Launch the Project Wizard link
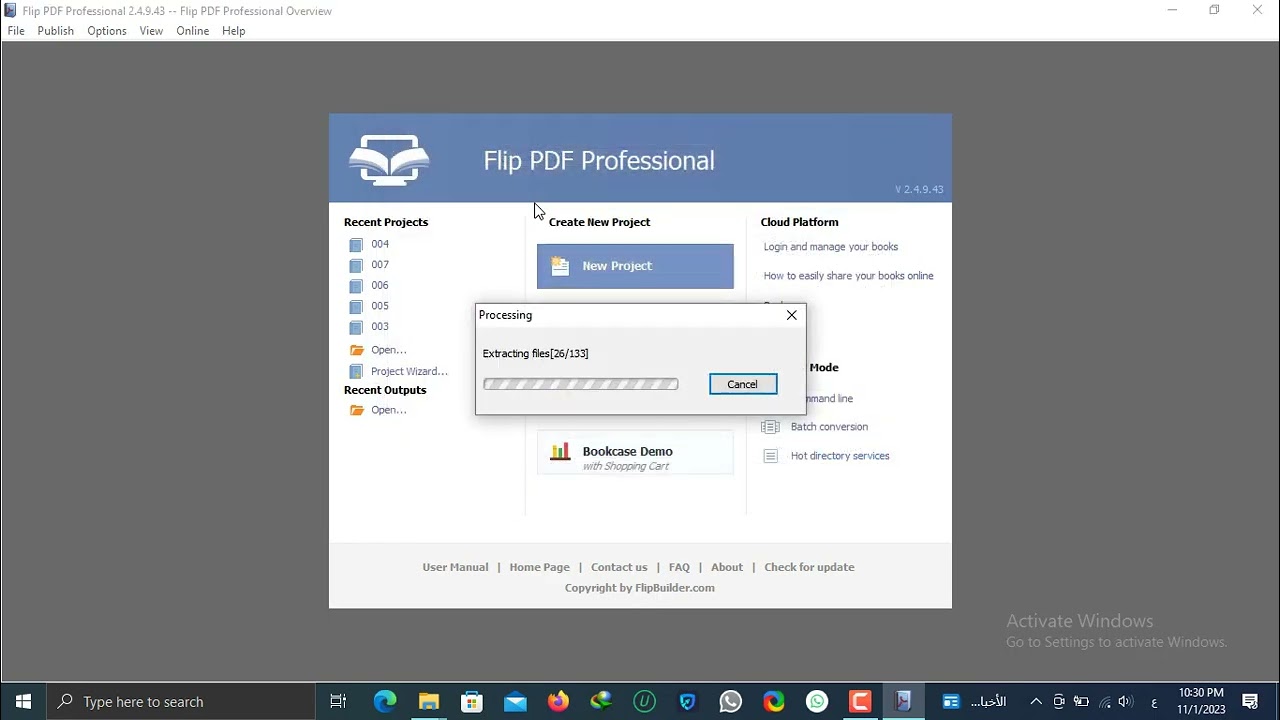The width and height of the screenshot is (1280, 720). (x=409, y=371)
